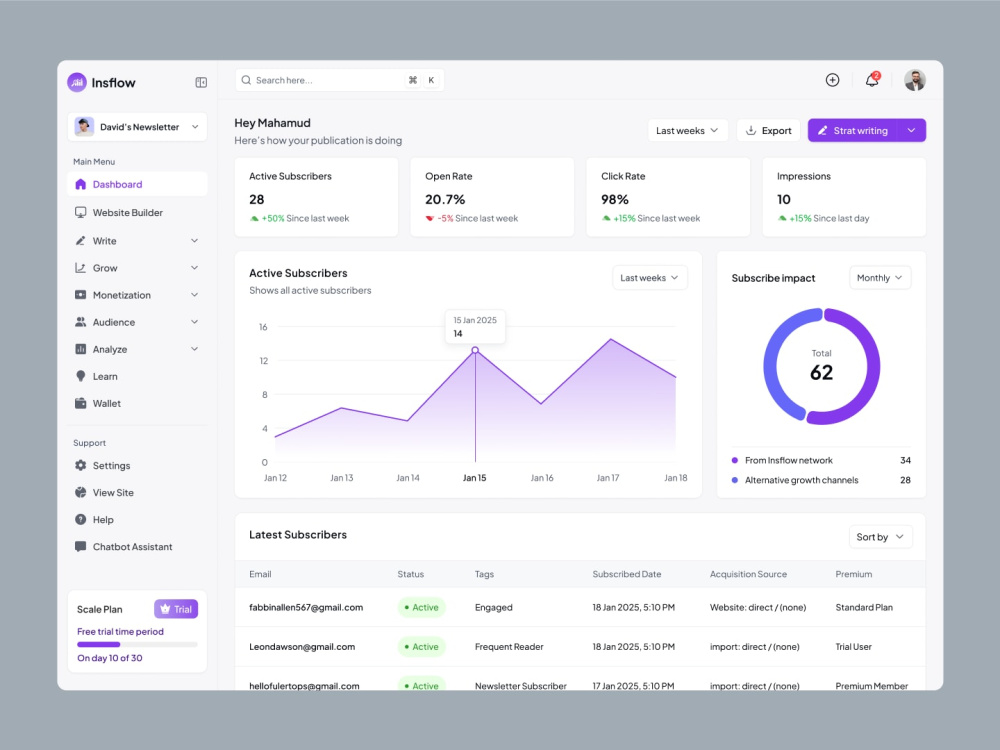Viewport: 1000px width, 750px height.
Task: Open the View Site menu item
Action: [137, 492]
